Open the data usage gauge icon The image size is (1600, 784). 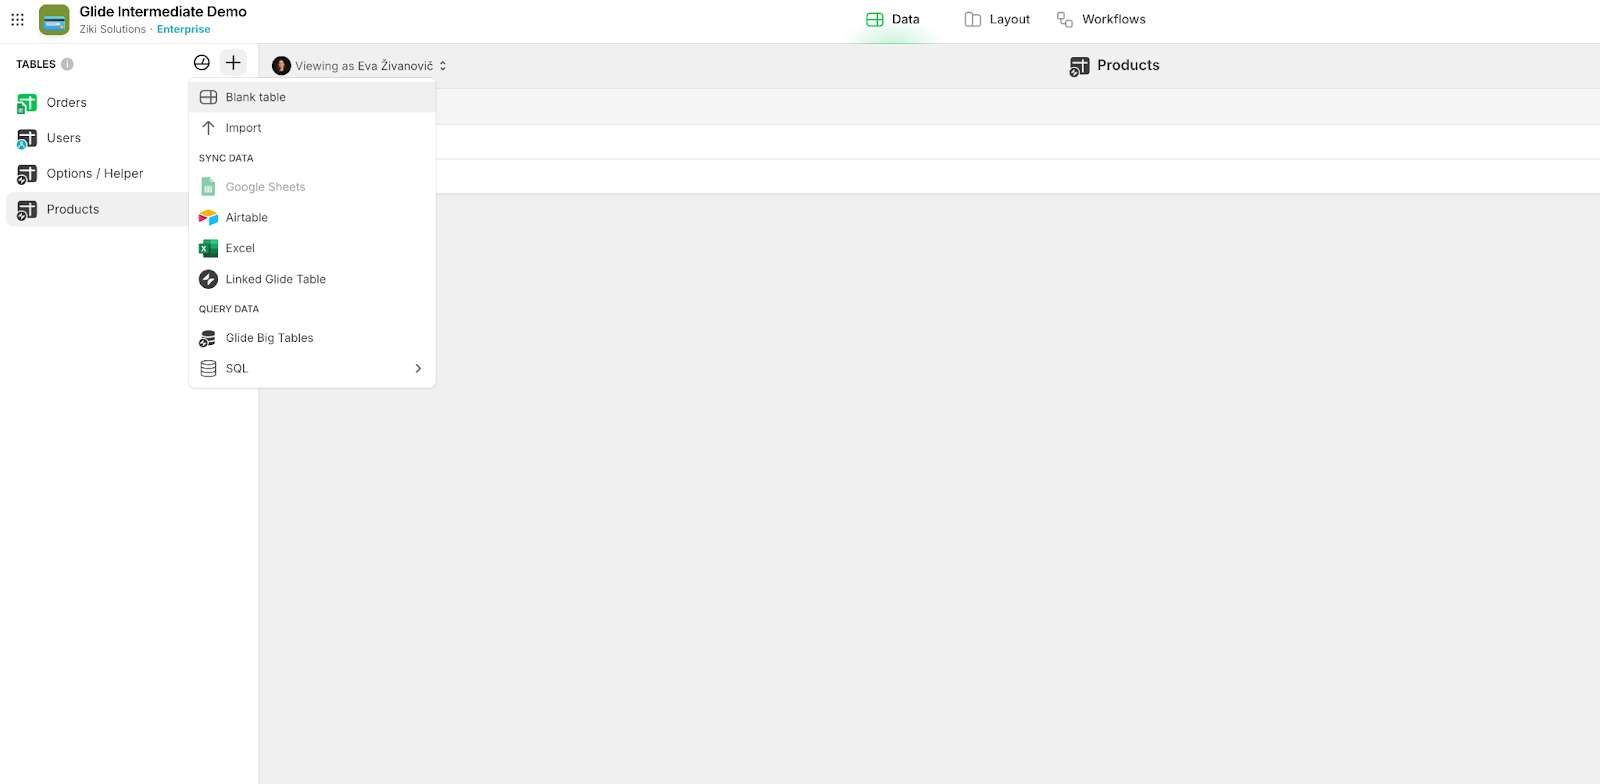(x=202, y=63)
